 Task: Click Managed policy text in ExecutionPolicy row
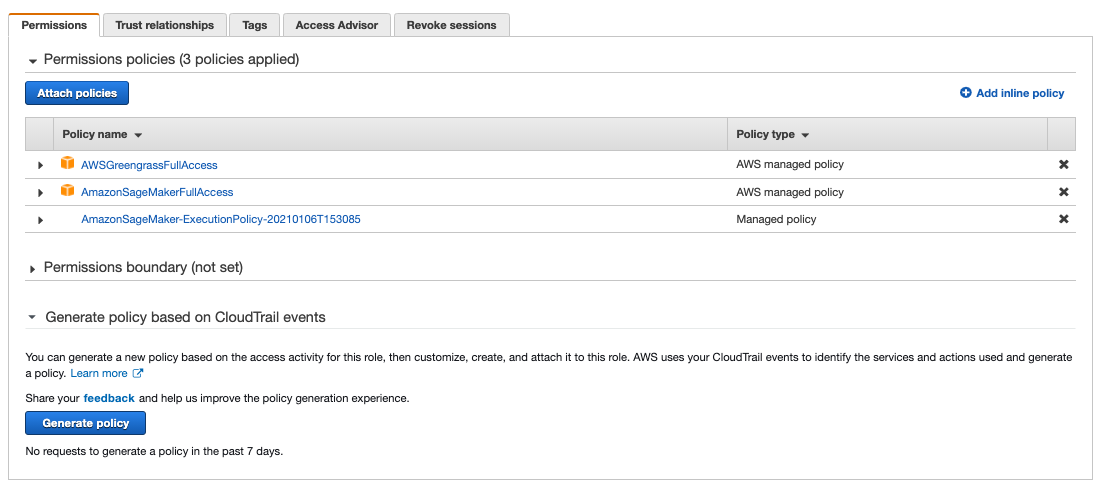tap(776, 219)
